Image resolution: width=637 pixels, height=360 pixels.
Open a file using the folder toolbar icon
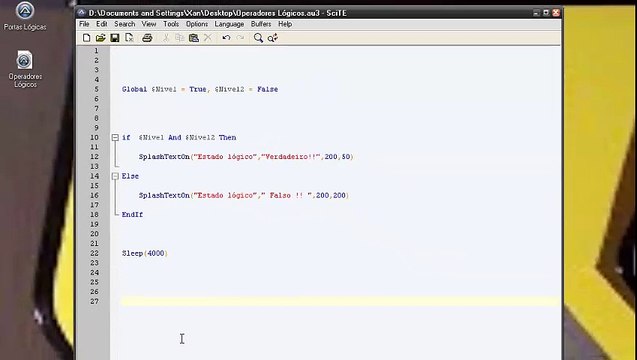(100, 38)
